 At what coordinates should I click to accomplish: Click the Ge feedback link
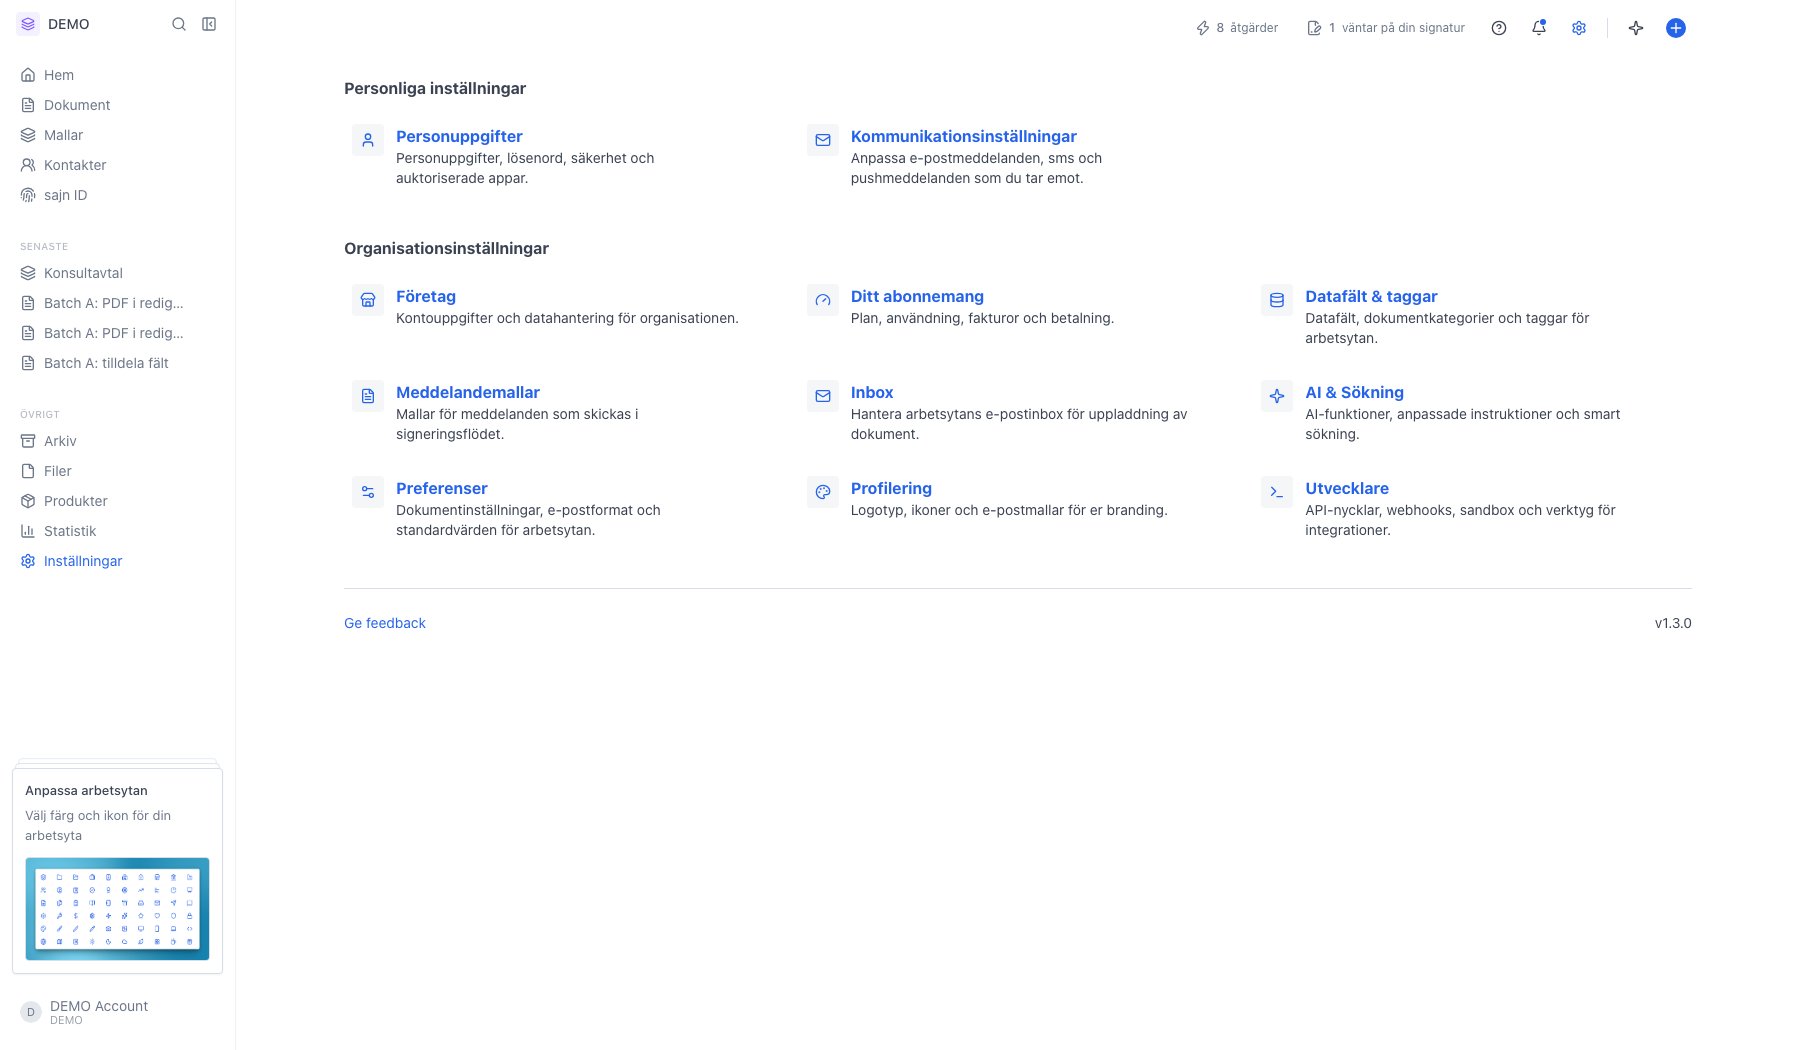(385, 623)
